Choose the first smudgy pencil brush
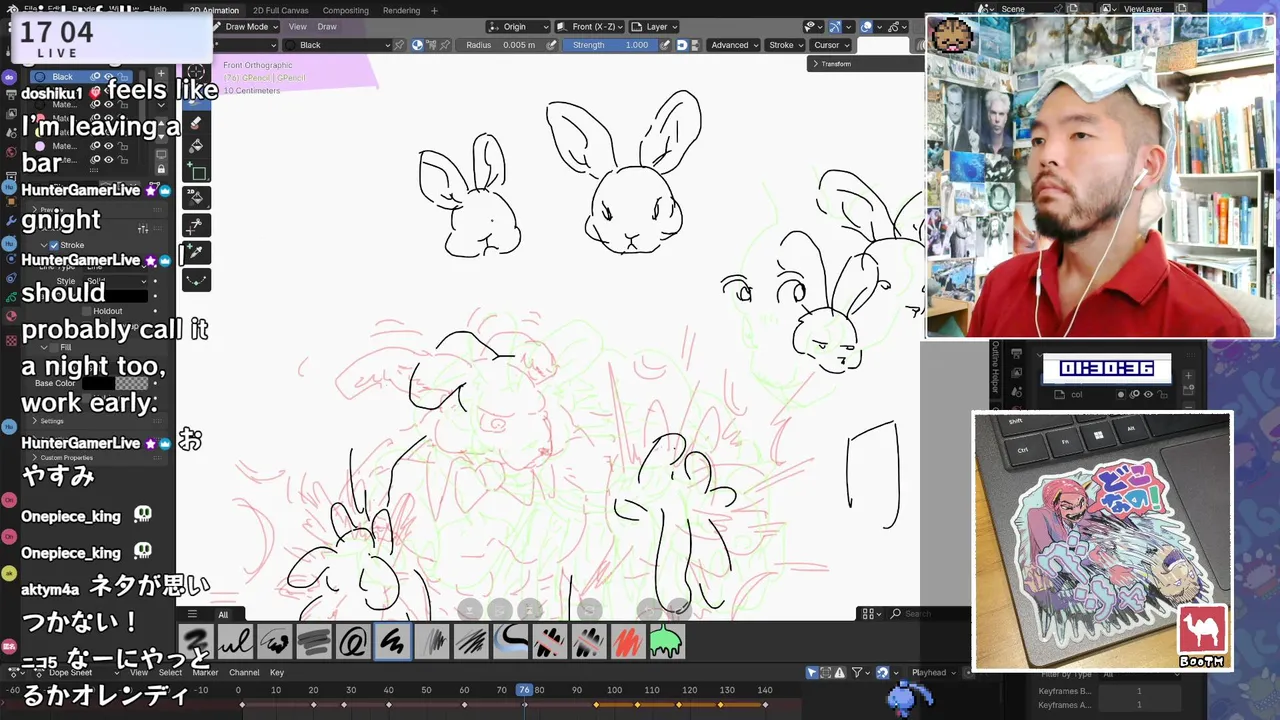Screen dimensions: 1280x720 (198, 641)
